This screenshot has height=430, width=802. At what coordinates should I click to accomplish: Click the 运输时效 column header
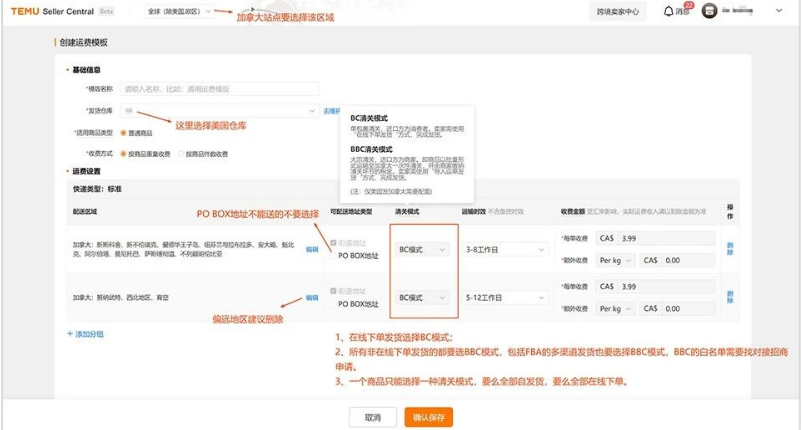click(474, 211)
